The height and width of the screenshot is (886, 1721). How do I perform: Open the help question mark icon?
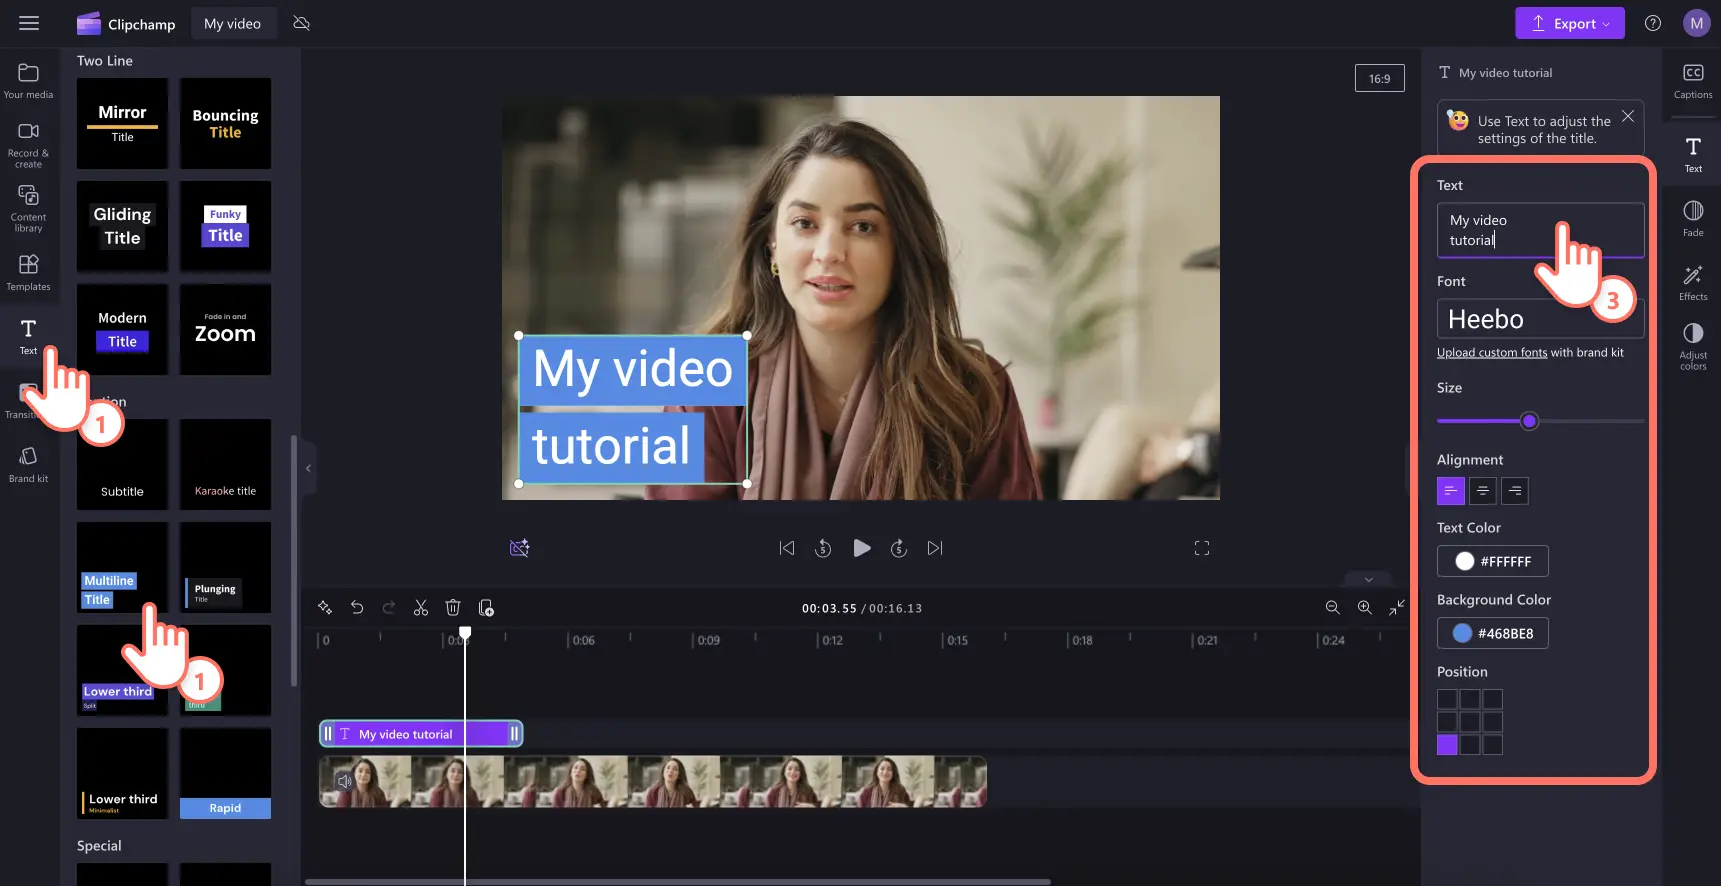click(1653, 23)
